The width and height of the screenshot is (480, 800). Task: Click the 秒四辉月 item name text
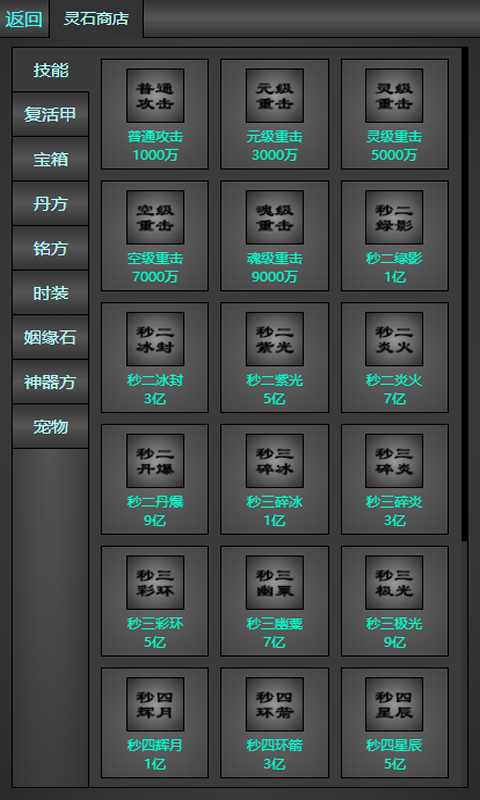click(155, 745)
